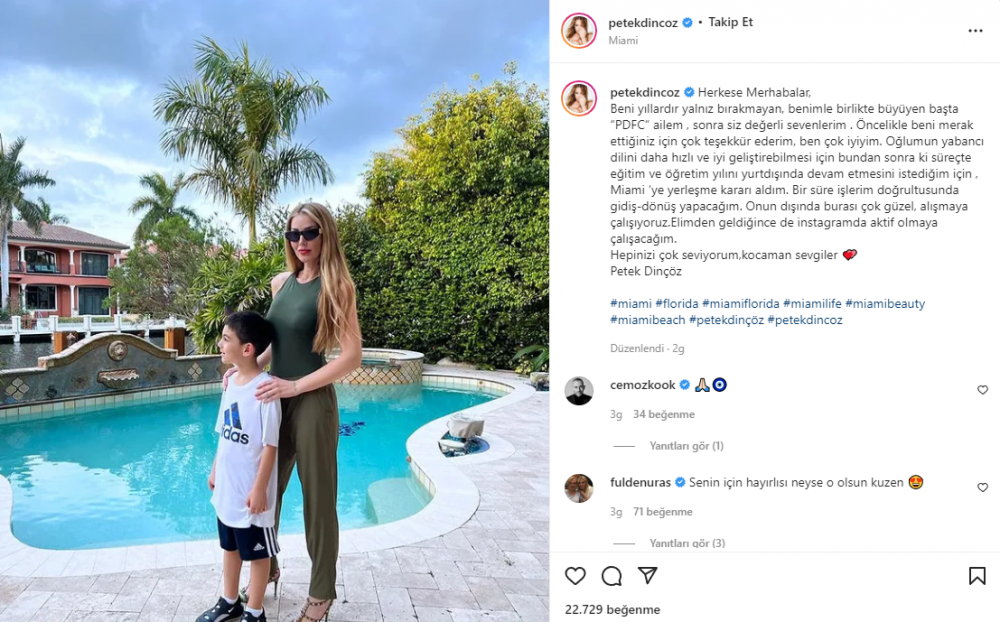The image size is (1000, 622).
Task: Open the #miamiflorida hashtag
Action: coord(740,304)
